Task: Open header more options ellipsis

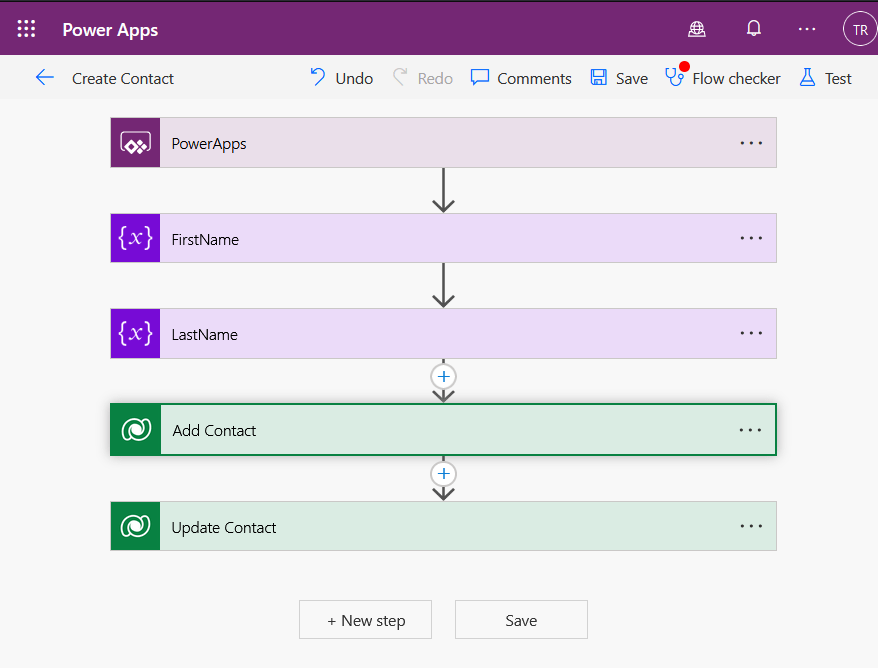Action: click(807, 29)
